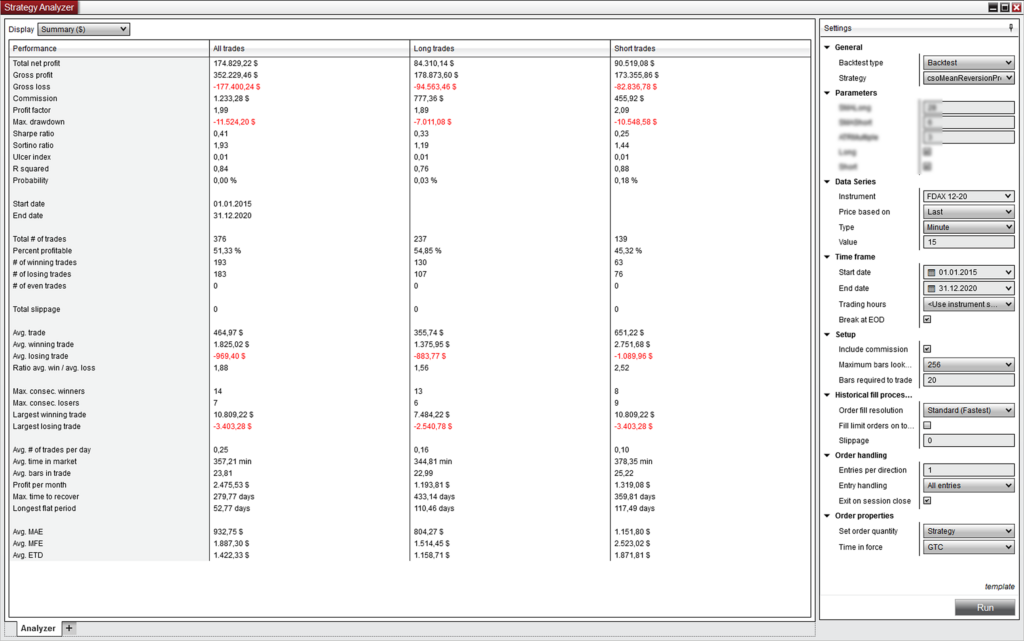Collapse the Order properties section
The height and width of the screenshot is (641, 1024).
(x=827, y=516)
